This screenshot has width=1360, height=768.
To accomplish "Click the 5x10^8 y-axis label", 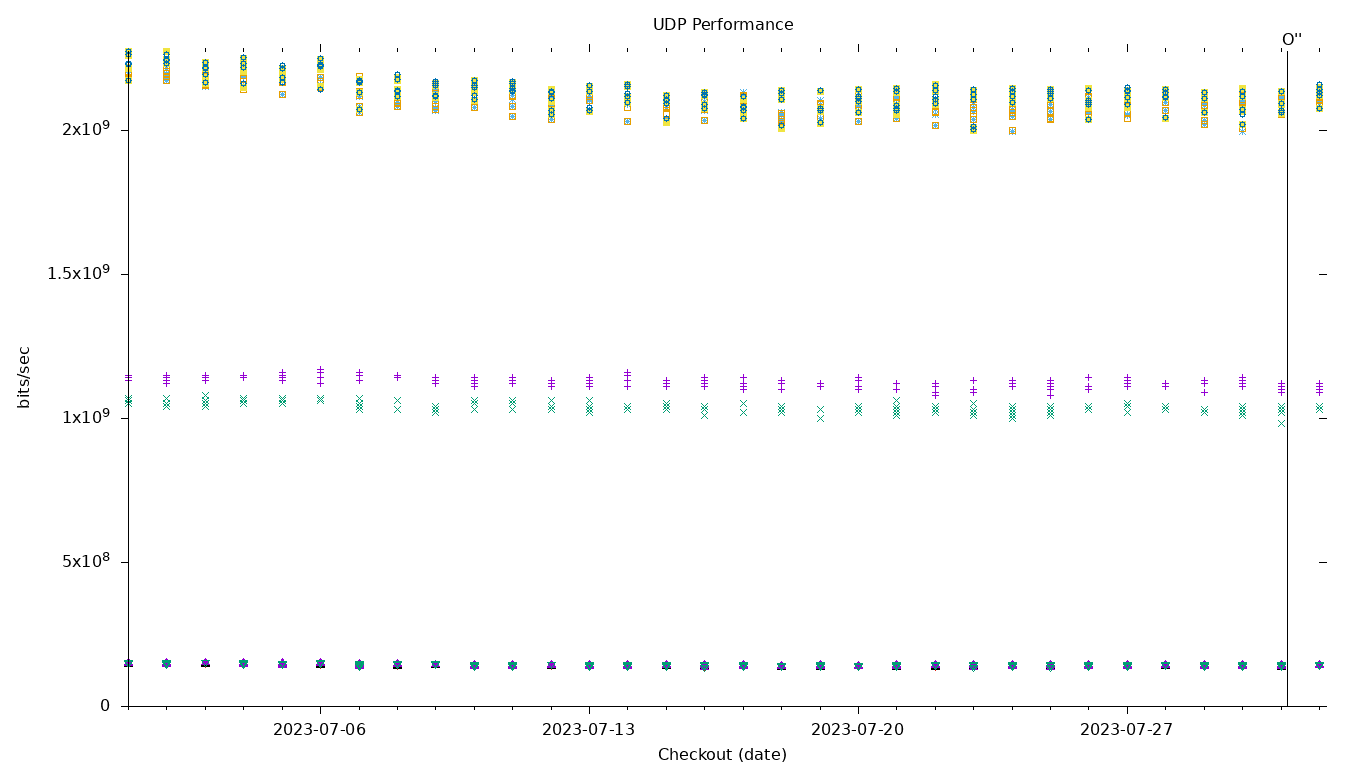I will pyautogui.click(x=86, y=562).
